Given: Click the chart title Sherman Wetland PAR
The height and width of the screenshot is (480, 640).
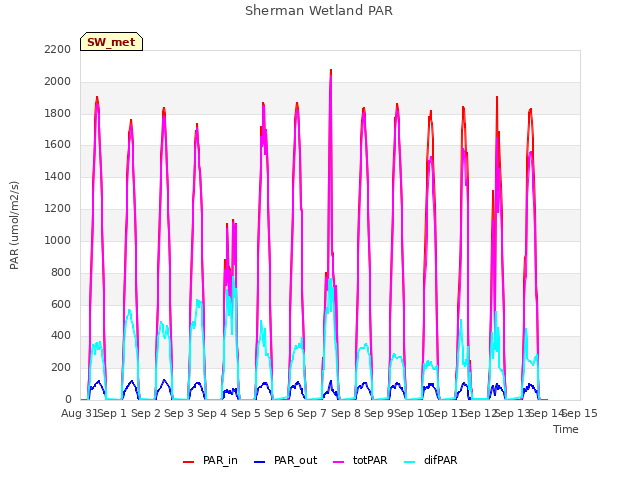Looking at the screenshot, I should click(x=319, y=11).
